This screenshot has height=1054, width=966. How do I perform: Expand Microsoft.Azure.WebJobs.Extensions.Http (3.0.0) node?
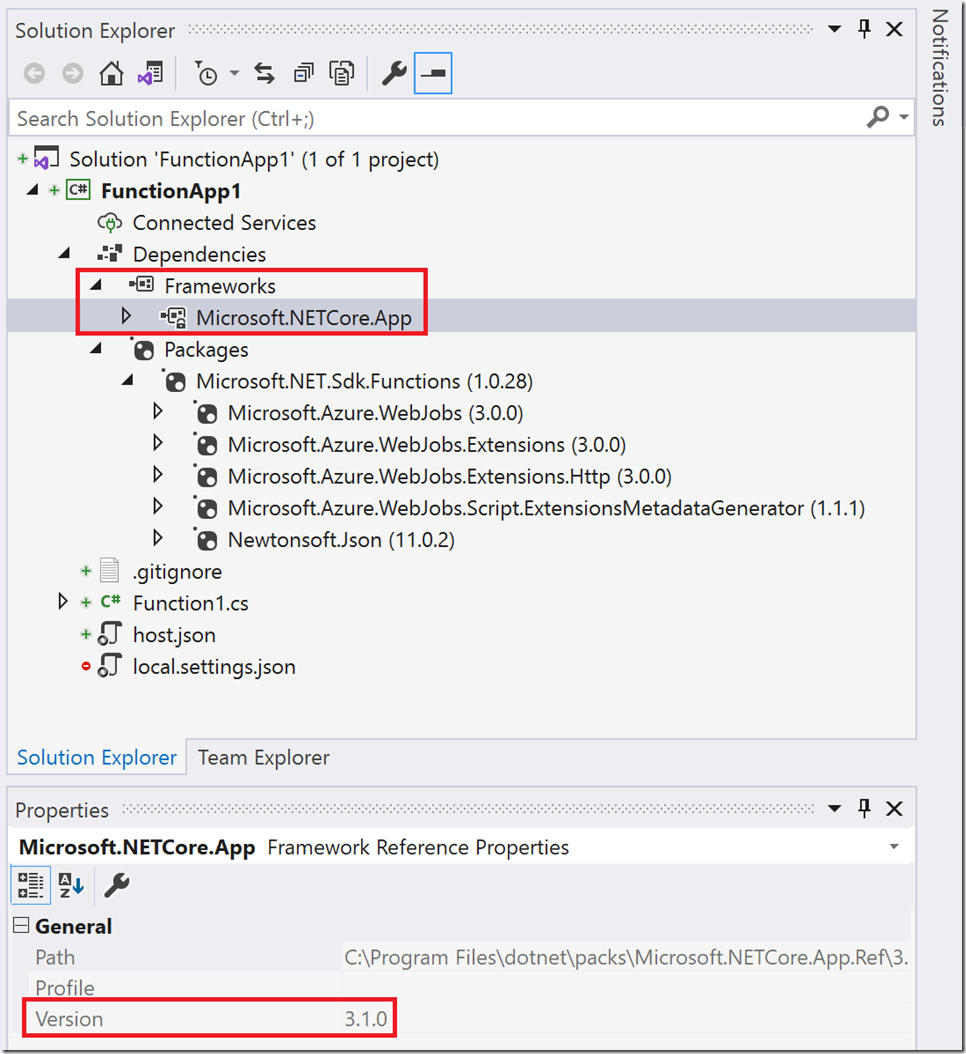(x=158, y=475)
